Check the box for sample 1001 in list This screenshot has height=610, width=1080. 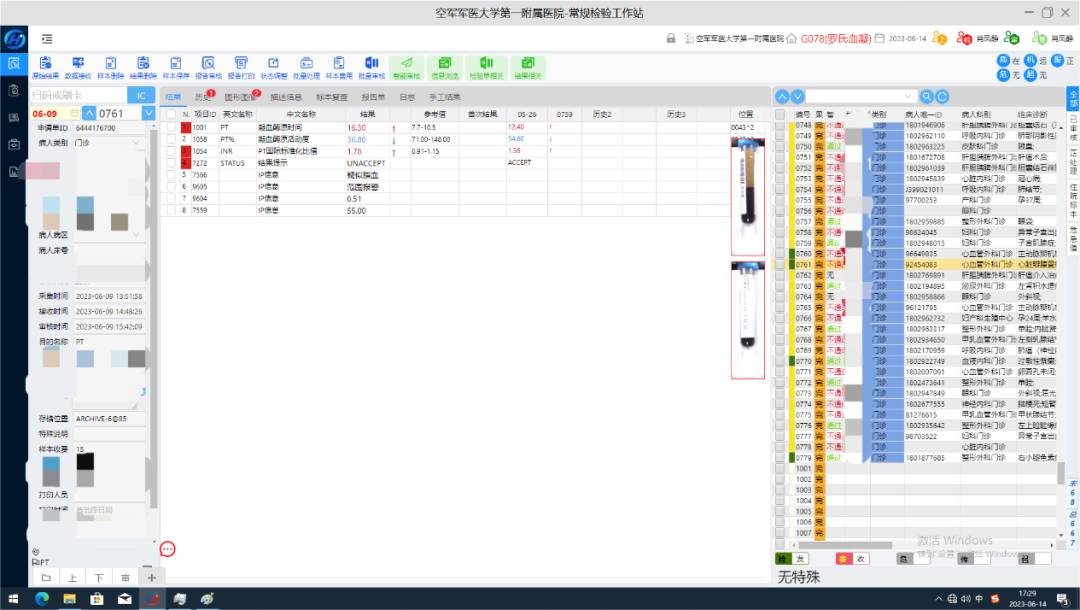pos(780,468)
